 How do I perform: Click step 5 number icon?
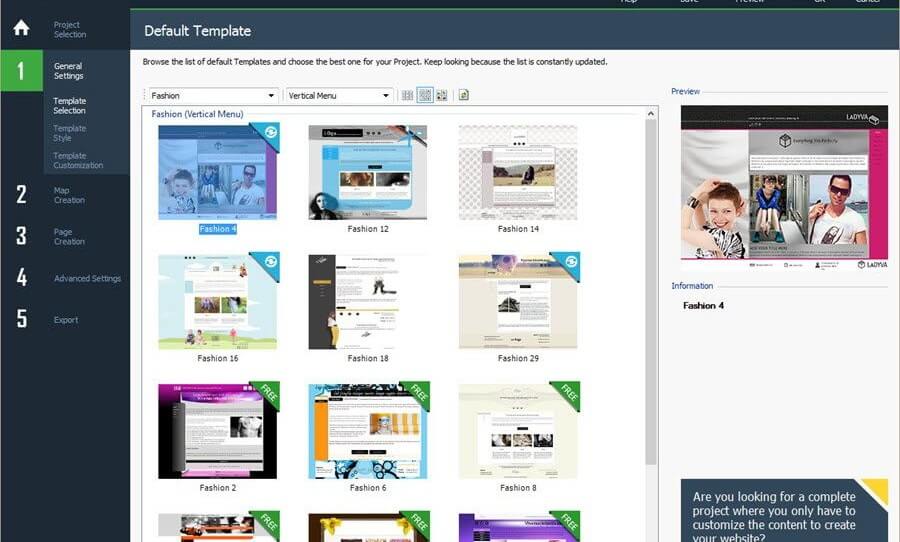[21, 319]
